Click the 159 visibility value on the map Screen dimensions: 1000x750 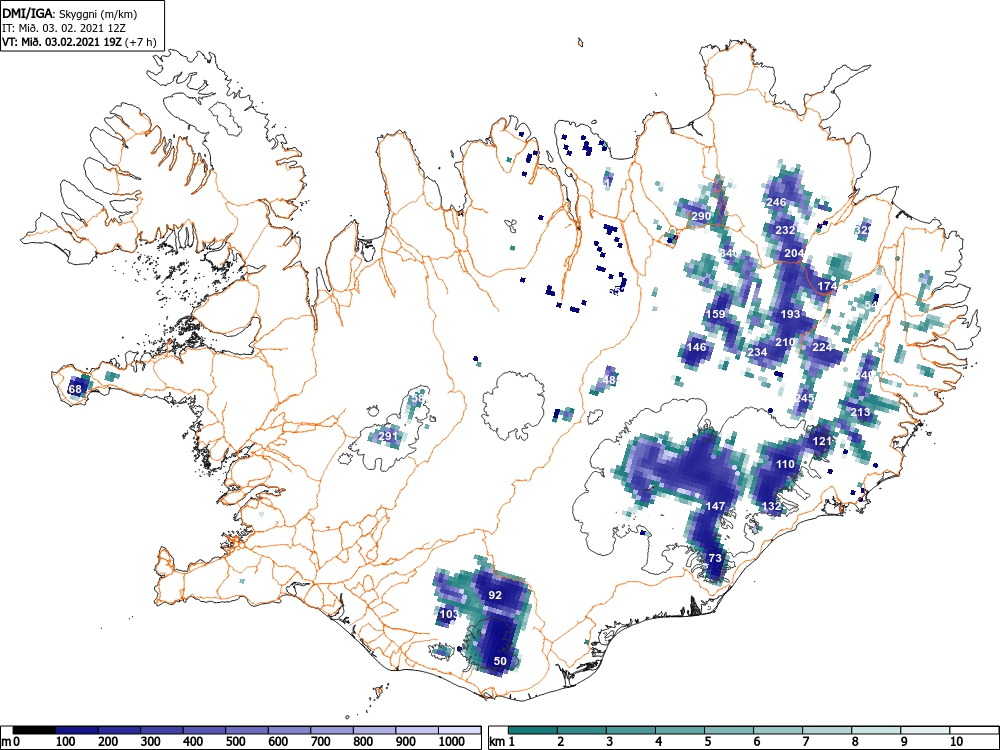click(716, 314)
